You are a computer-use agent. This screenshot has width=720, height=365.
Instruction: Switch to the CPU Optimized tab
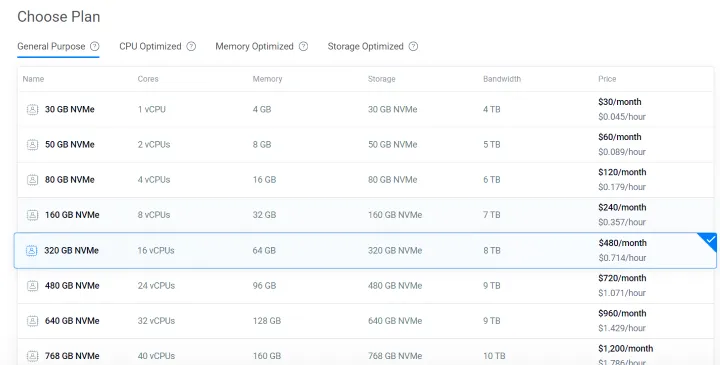click(x=150, y=46)
